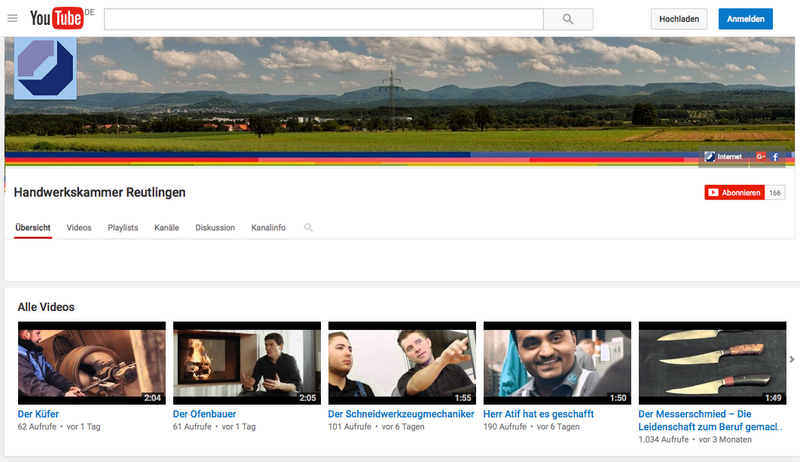Click the Hochladen button

coord(679,19)
